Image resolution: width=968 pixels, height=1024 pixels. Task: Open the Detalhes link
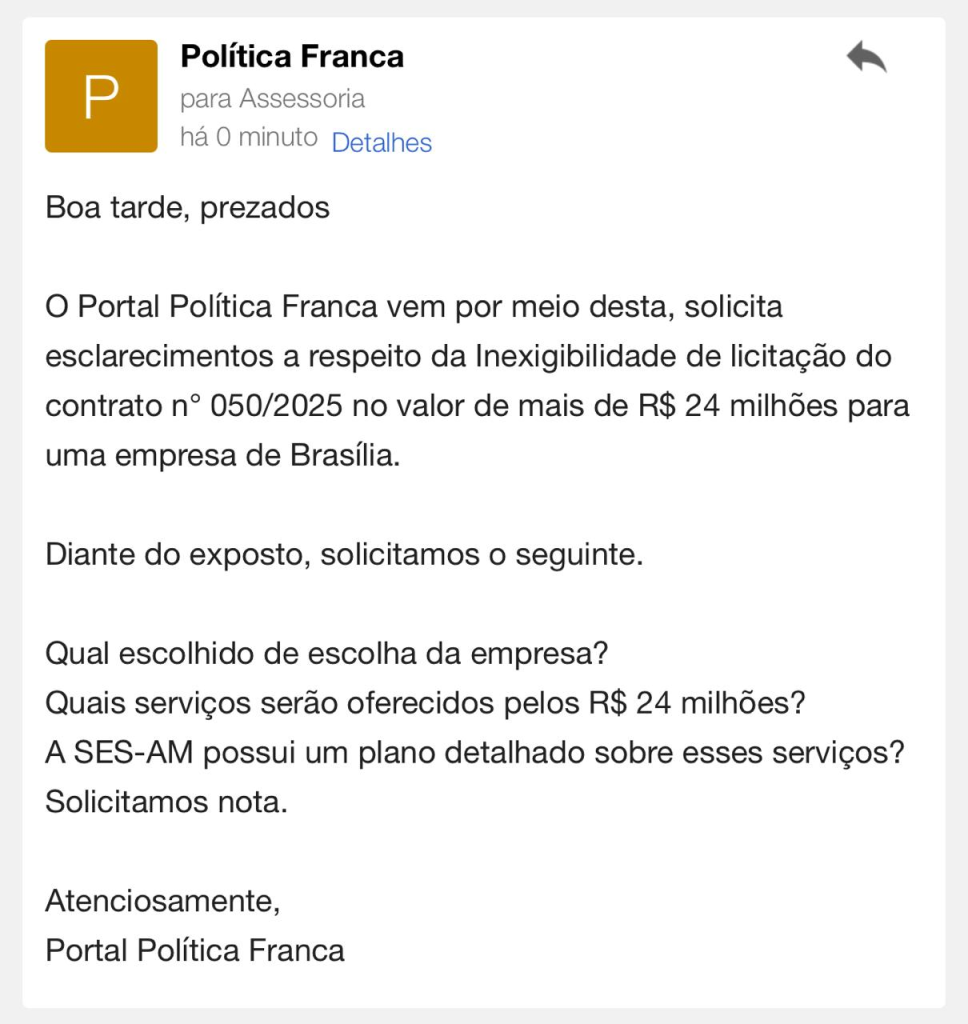point(381,143)
